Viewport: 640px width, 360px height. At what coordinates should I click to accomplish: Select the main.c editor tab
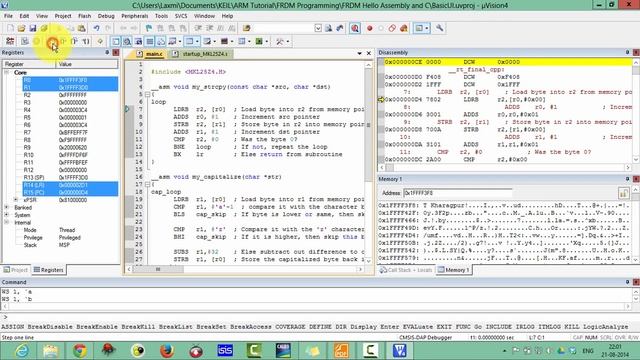(x=150, y=54)
